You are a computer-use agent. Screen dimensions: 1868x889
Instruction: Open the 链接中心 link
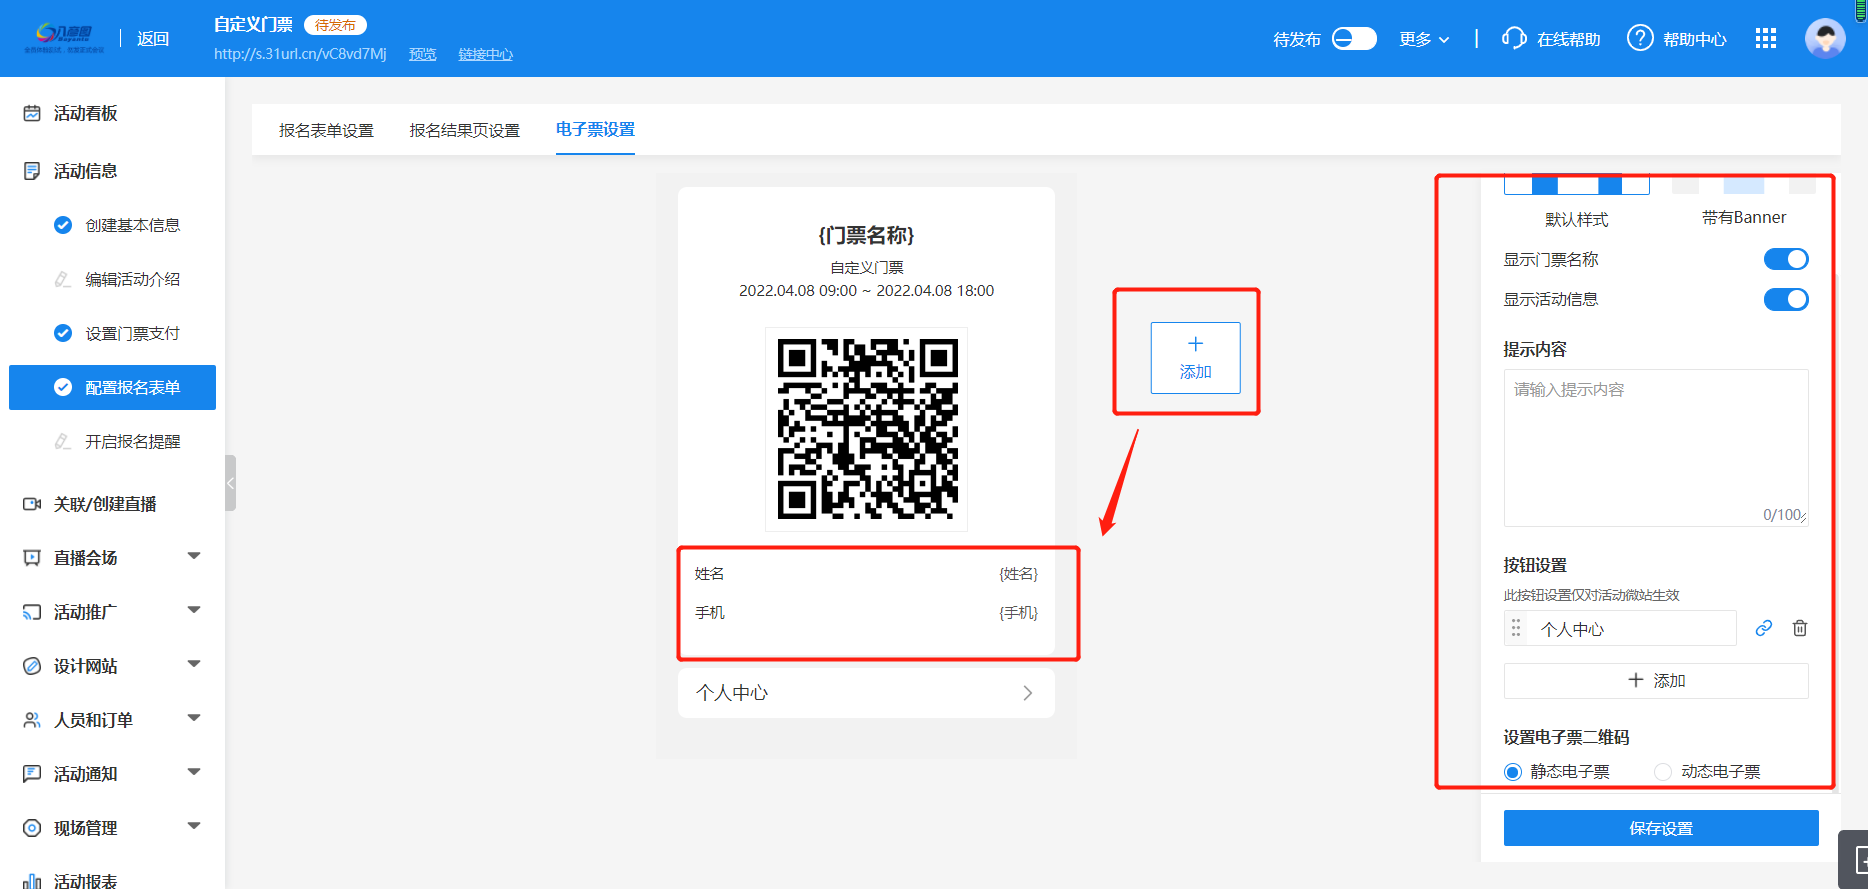click(486, 54)
